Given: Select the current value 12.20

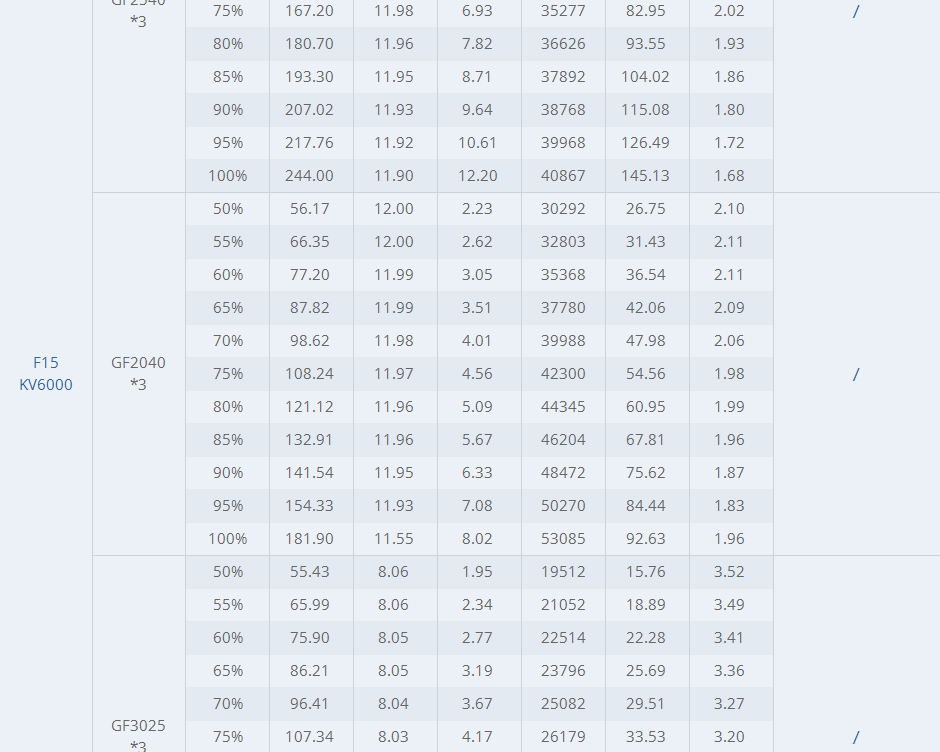Looking at the screenshot, I should pos(477,176).
